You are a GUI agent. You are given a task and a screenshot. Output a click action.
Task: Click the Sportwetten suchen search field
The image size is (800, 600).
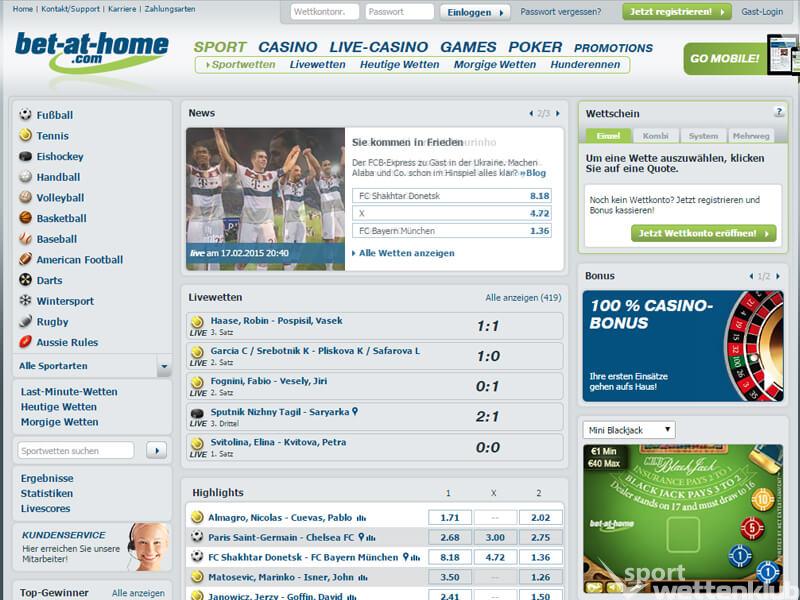(76, 451)
